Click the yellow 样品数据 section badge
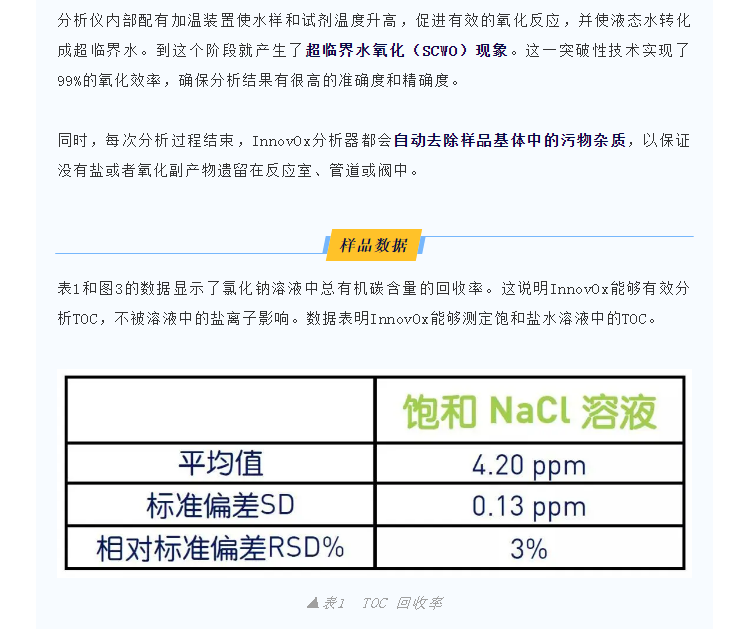The height and width of the screenshot is (629, 751). tap(374, 245)
